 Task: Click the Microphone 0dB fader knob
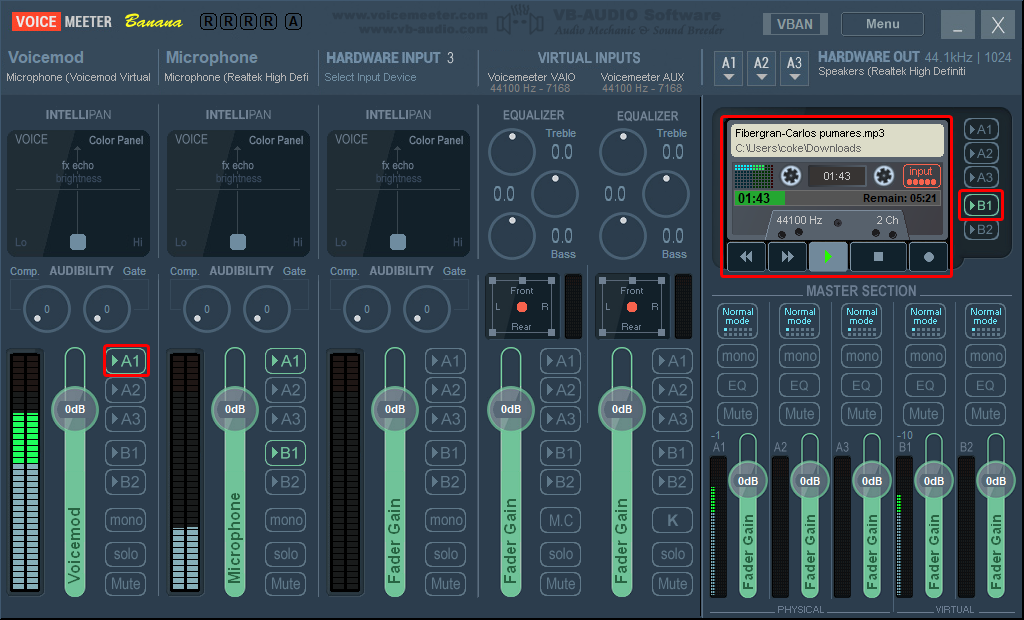pyautogui.click(x=235, y=409)
